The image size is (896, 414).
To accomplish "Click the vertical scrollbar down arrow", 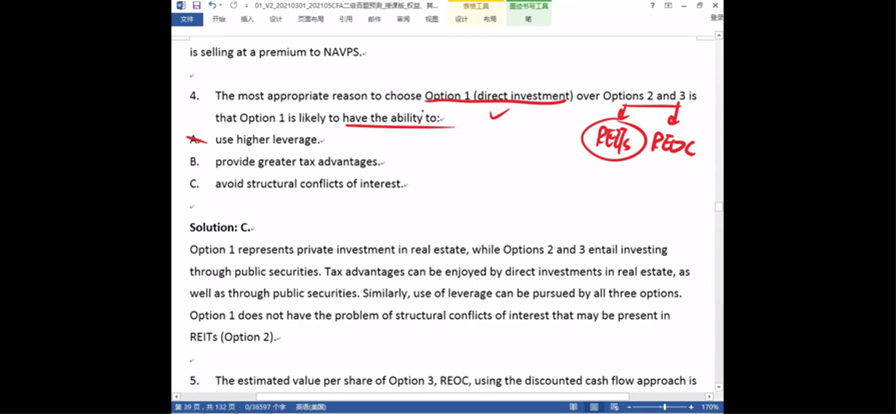I will (x=719, y=387).
